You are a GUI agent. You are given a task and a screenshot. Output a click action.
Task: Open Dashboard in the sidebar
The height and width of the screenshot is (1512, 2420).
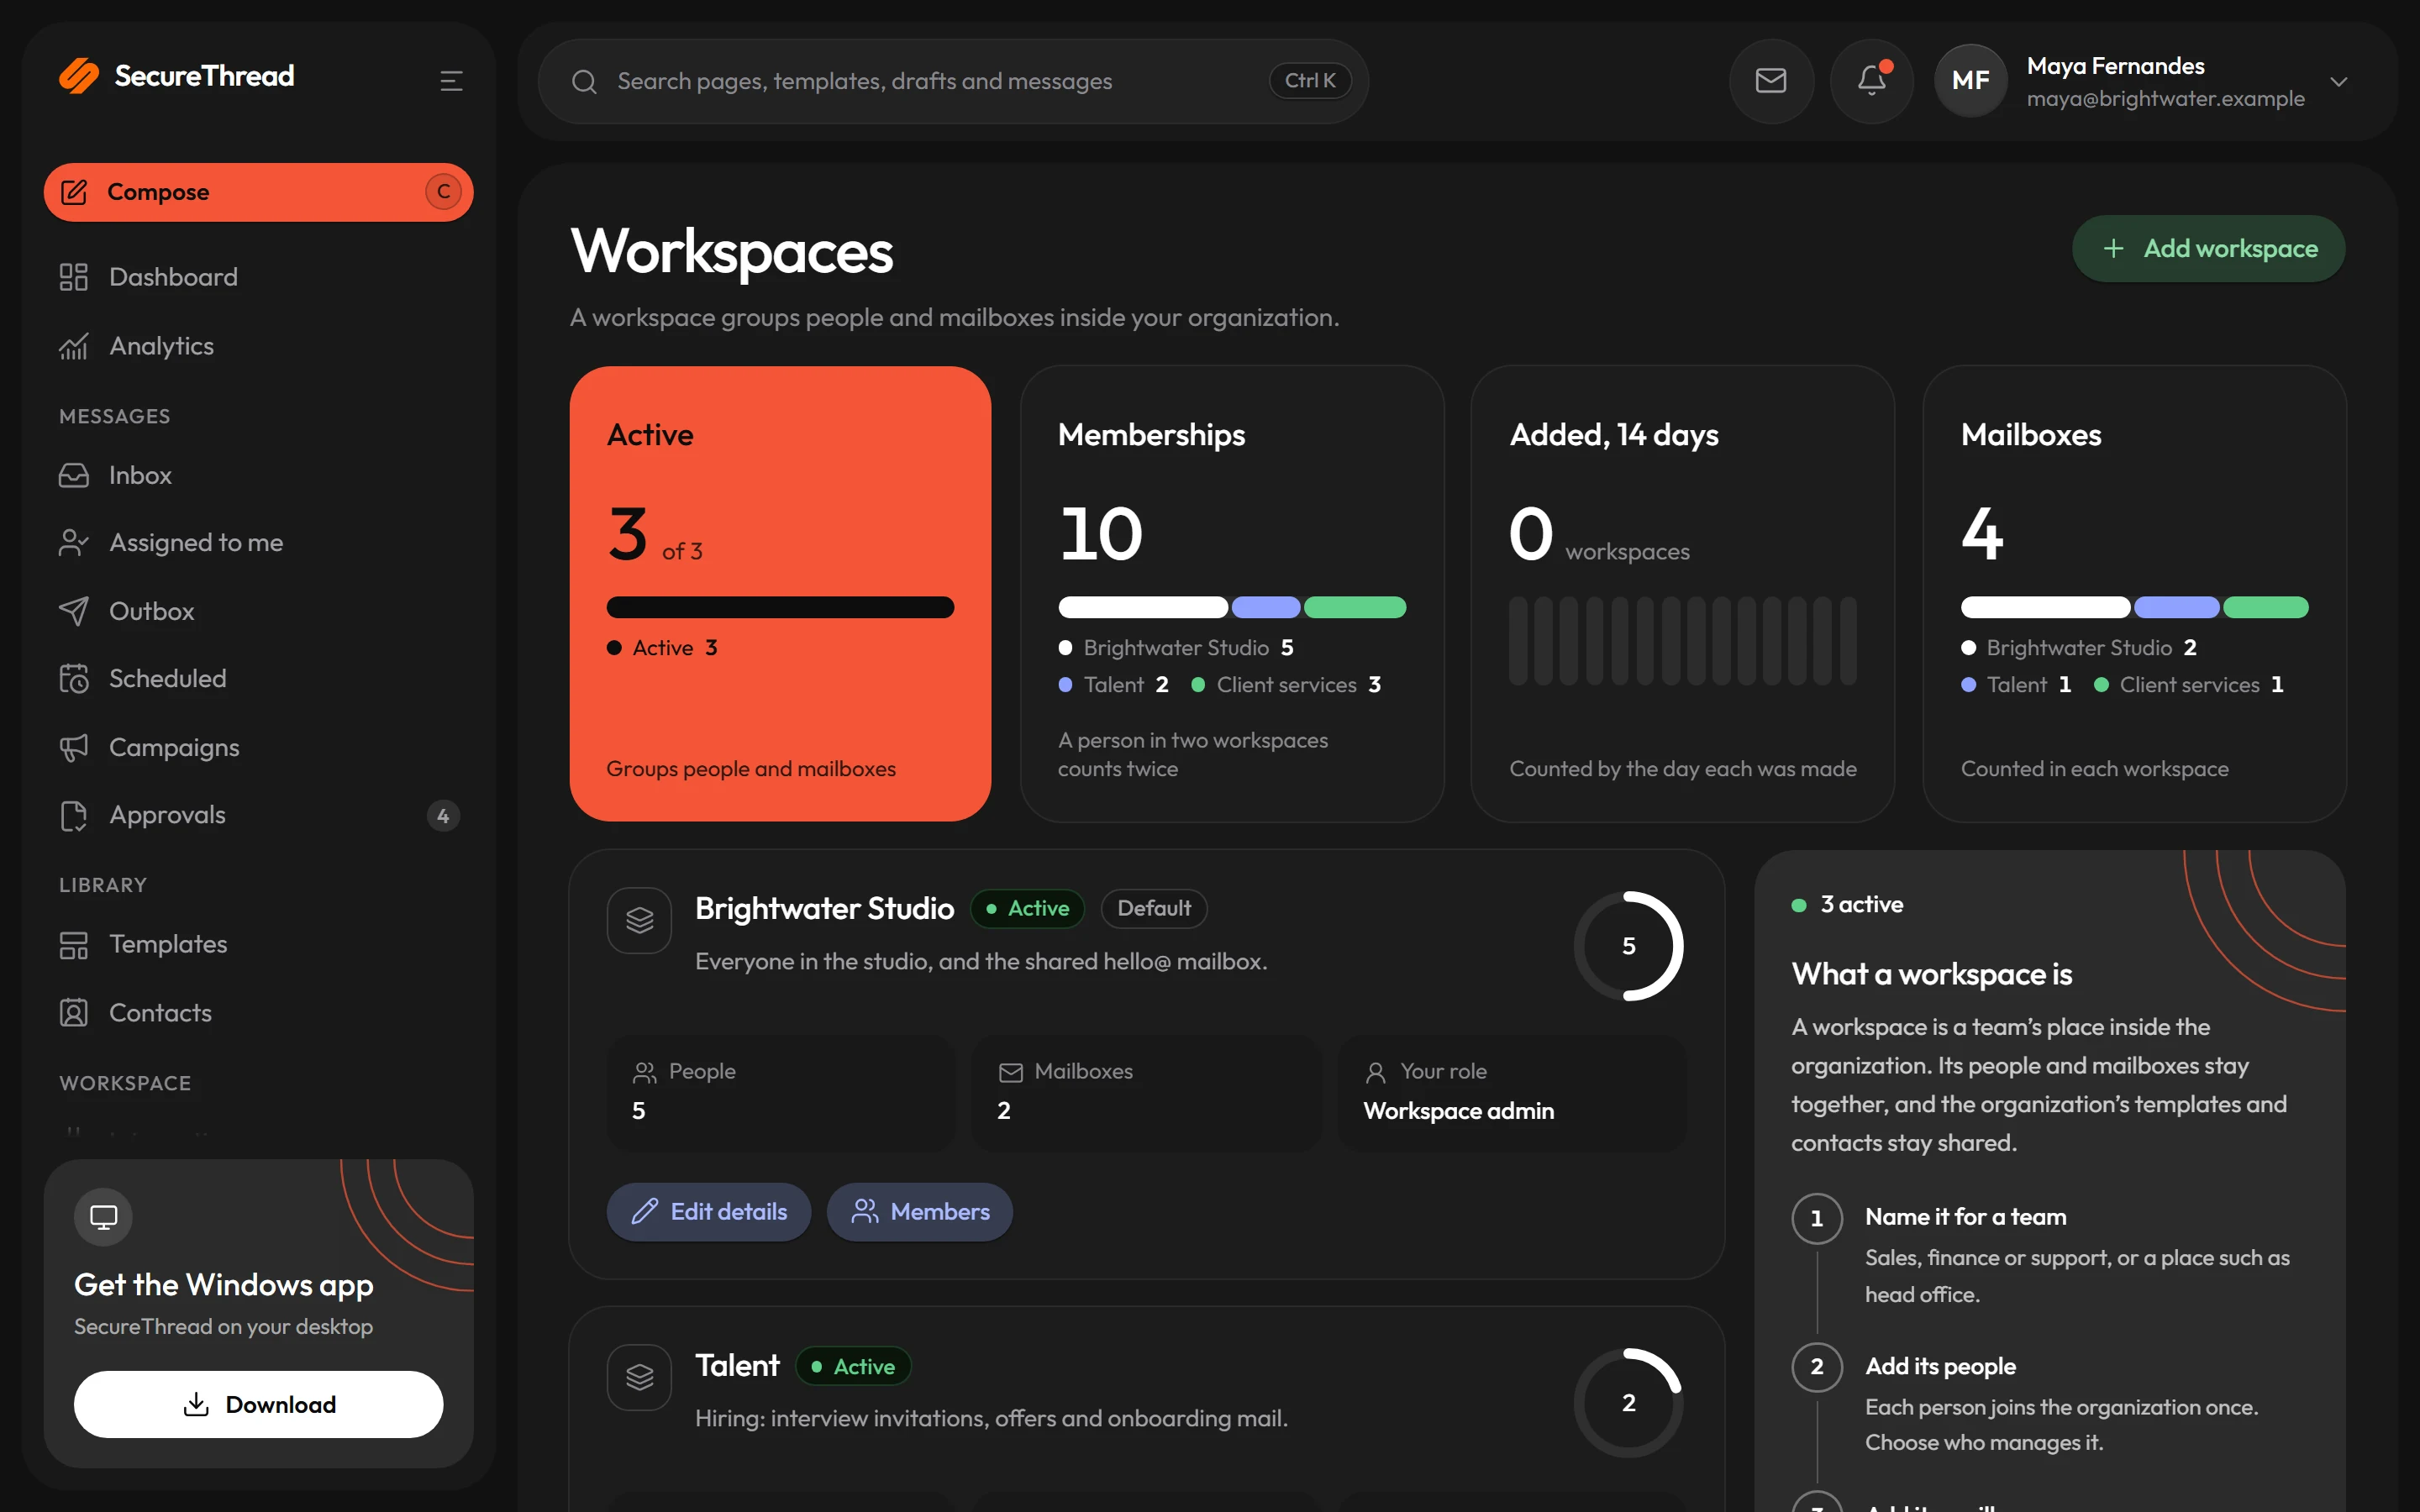[x=258, y=277]
